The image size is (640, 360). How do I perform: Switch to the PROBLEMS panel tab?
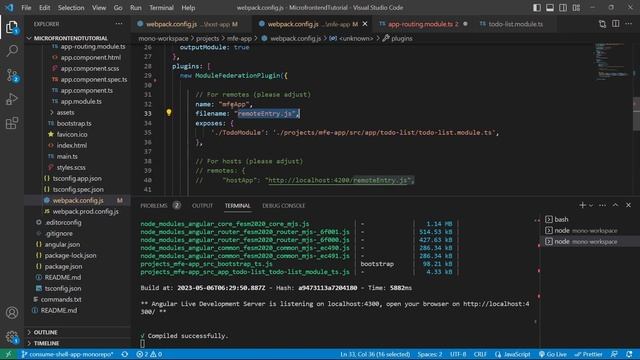click(160, 205)
